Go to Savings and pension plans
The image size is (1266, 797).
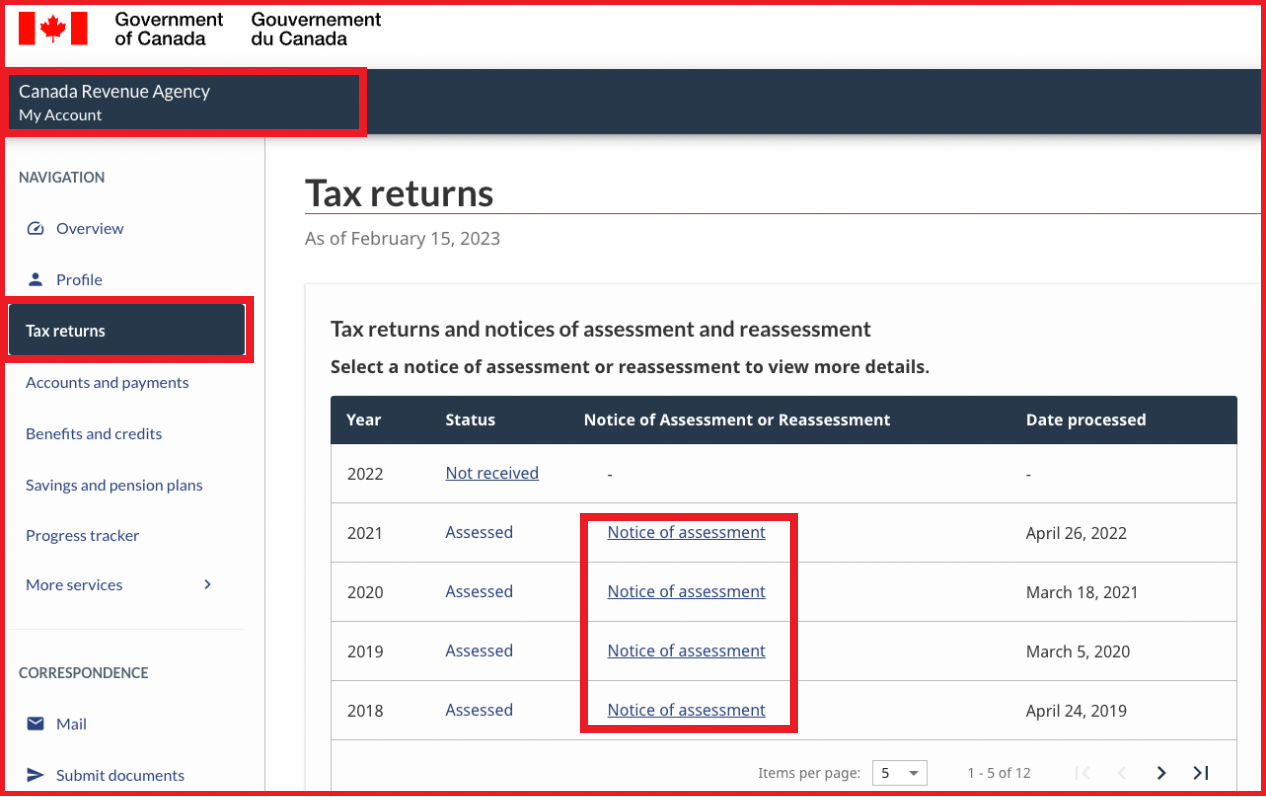pos(114,485)
